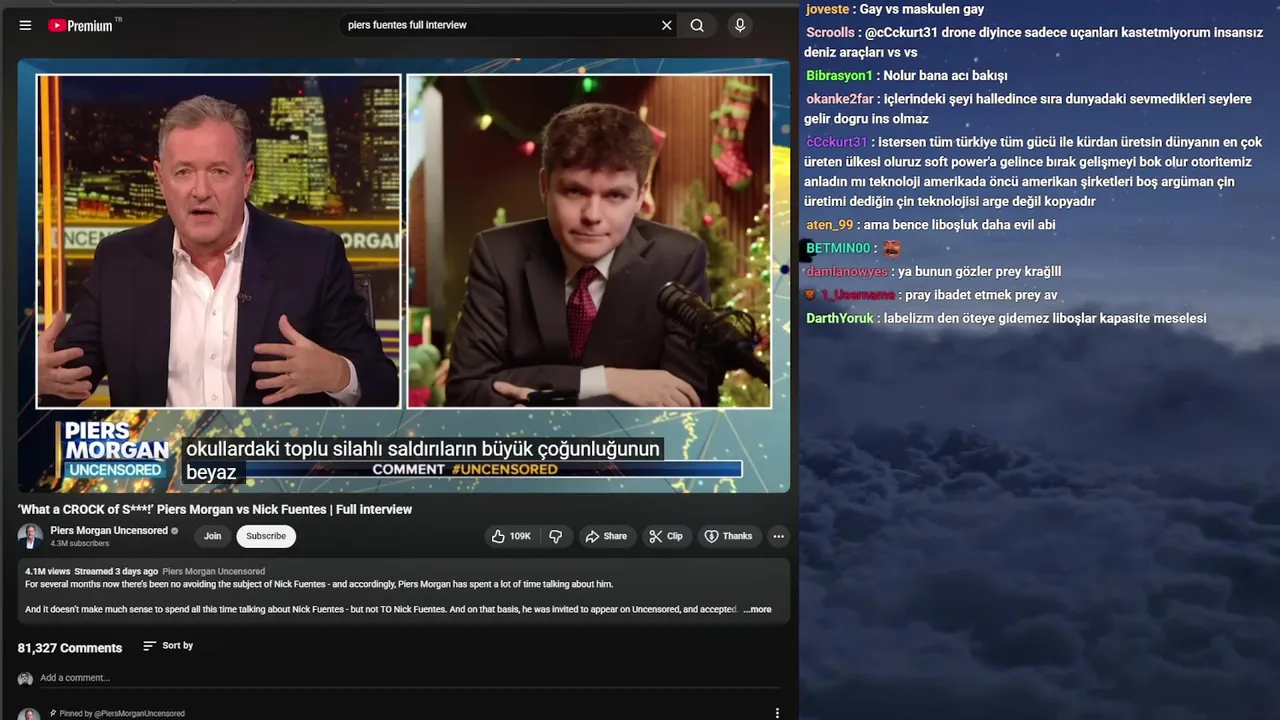Click the video title text
The width and height of the screenshot is (1280, 720).
[215, 509]
